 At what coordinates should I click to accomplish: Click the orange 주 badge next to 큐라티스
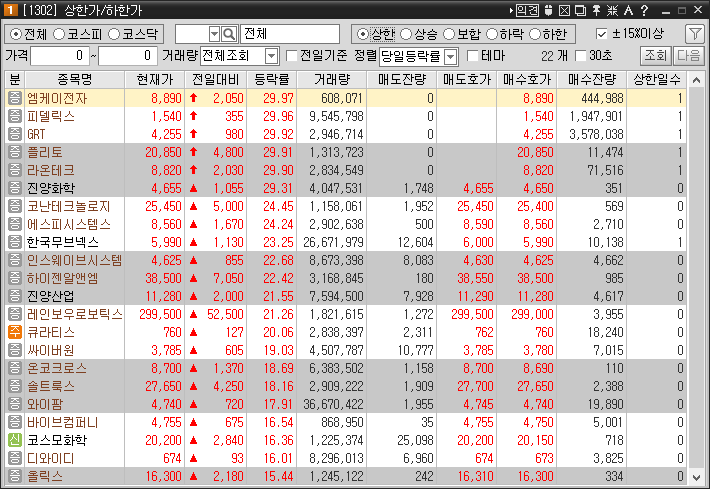pyautogui.click(x=14, y=332)
